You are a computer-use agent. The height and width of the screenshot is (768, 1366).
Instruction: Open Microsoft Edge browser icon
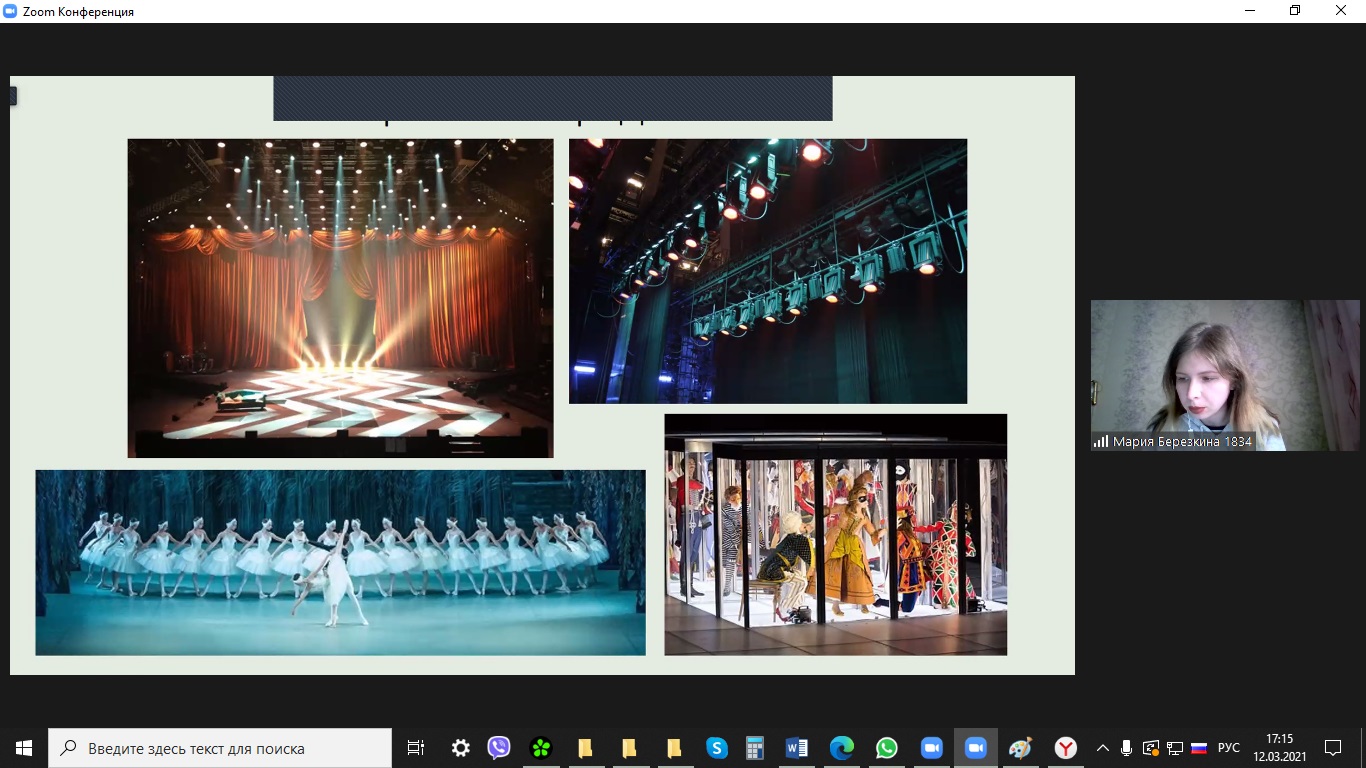point(842,748)
